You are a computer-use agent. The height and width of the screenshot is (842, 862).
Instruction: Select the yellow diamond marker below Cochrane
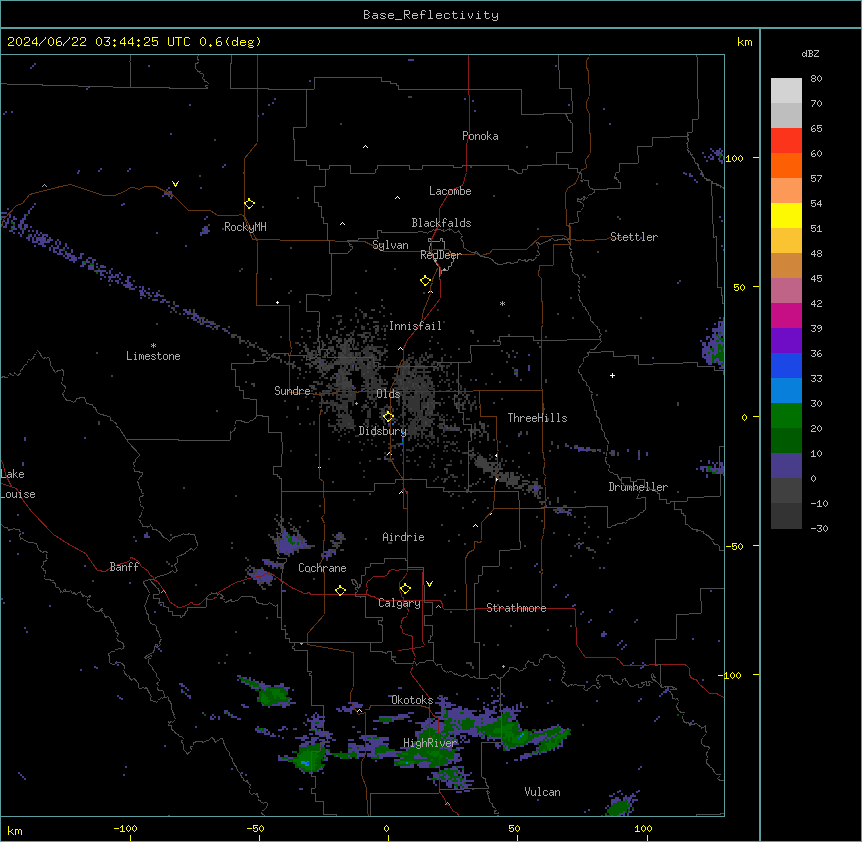340,590
